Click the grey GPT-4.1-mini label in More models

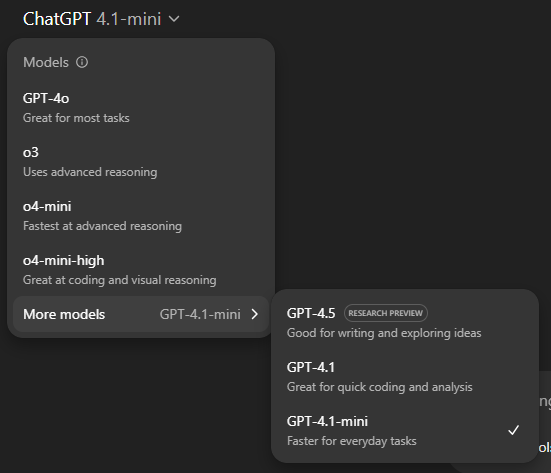[200, 314]
